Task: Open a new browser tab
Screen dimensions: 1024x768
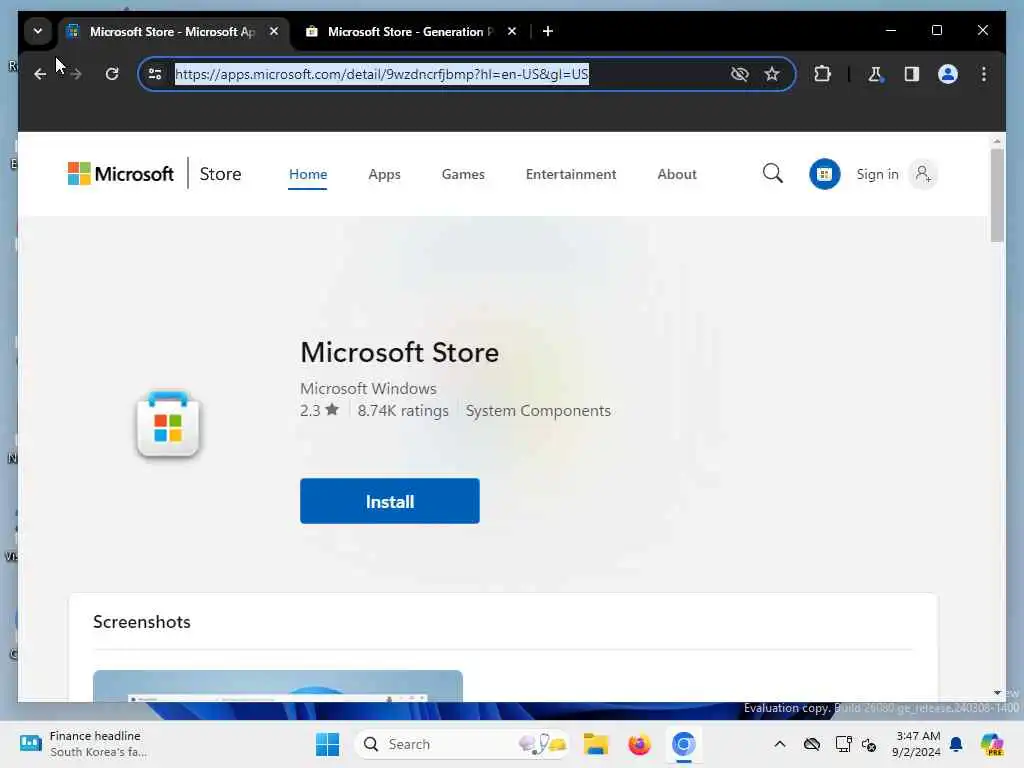Action: pos(548,31)
